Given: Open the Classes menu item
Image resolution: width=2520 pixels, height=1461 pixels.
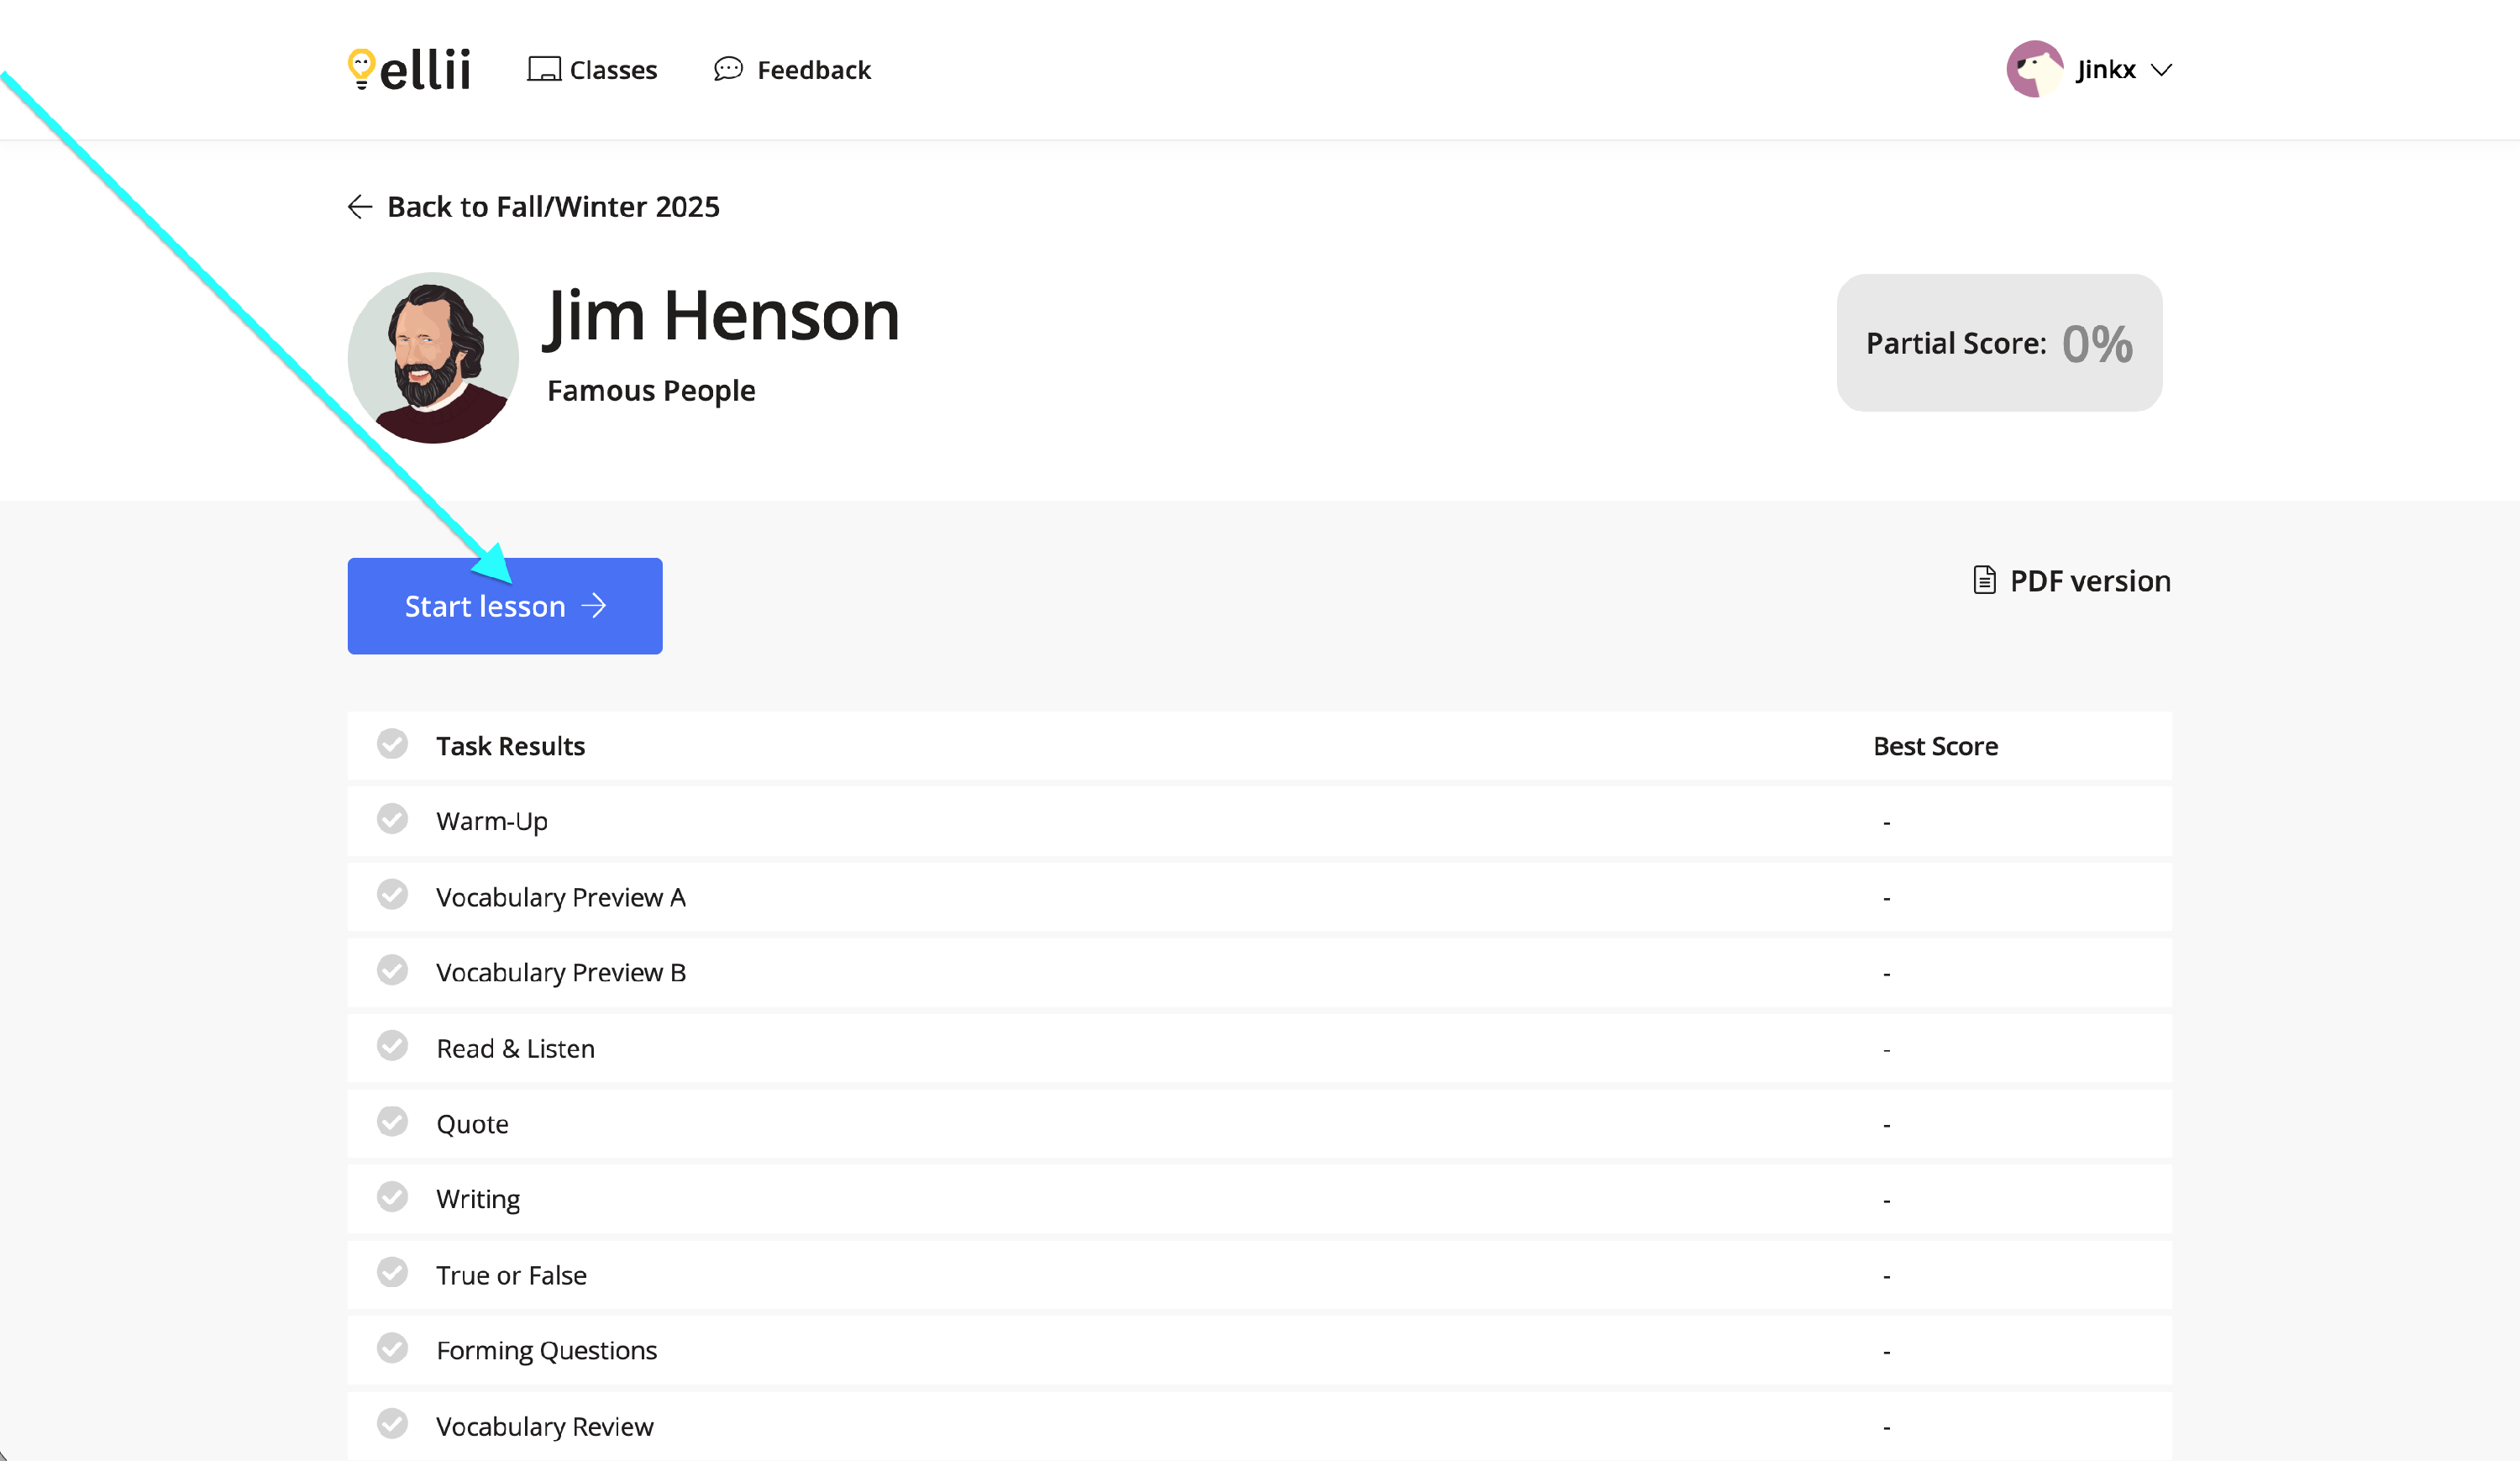Looking at the screenshot, I should point(613,70).
